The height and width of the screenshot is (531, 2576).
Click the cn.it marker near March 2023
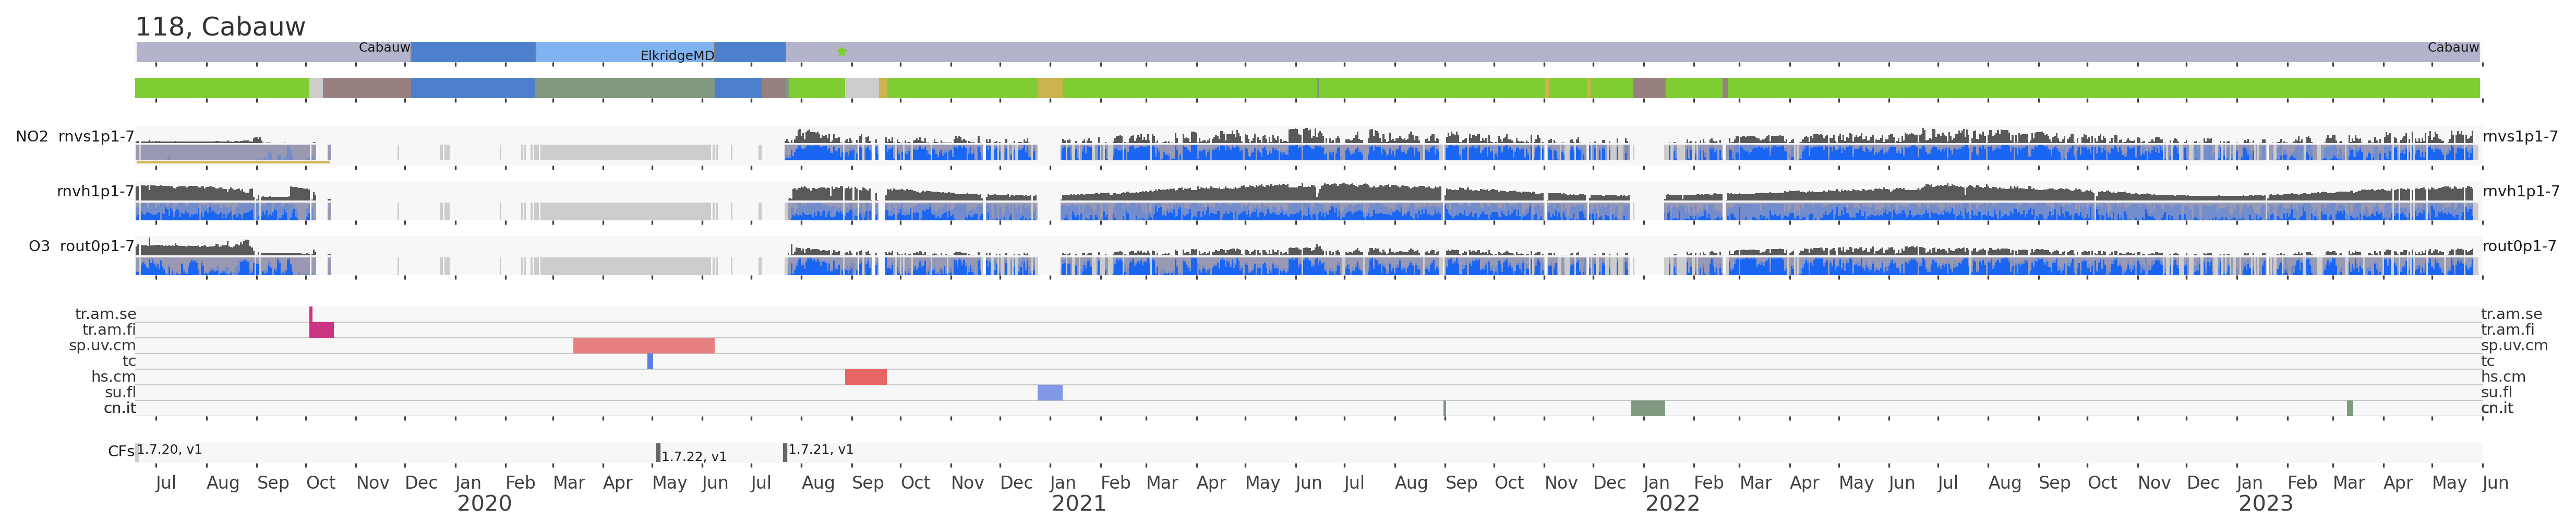point(2349,408)
